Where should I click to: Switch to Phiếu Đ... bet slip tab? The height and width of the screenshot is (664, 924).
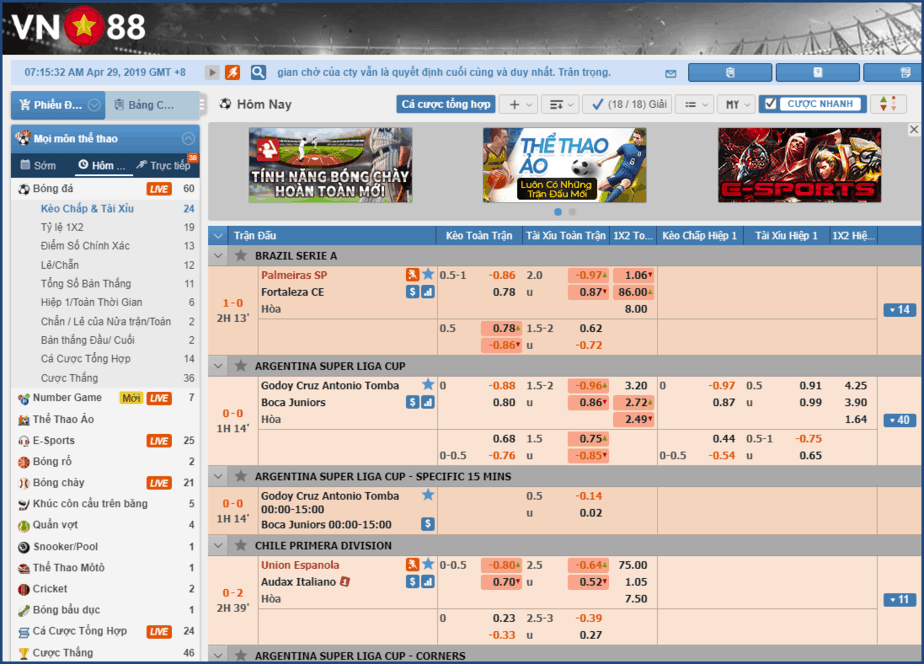pyautogui.click(x=58, y=105)
